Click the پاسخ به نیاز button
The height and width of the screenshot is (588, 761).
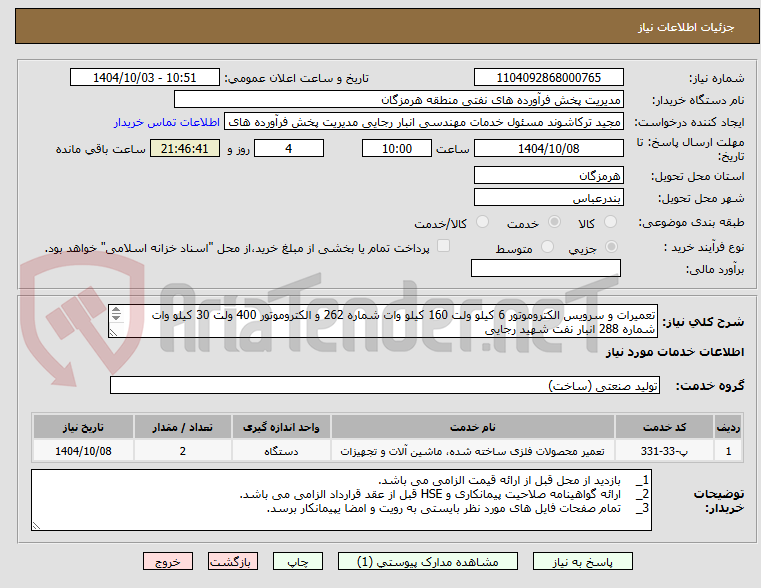[582, 561]
